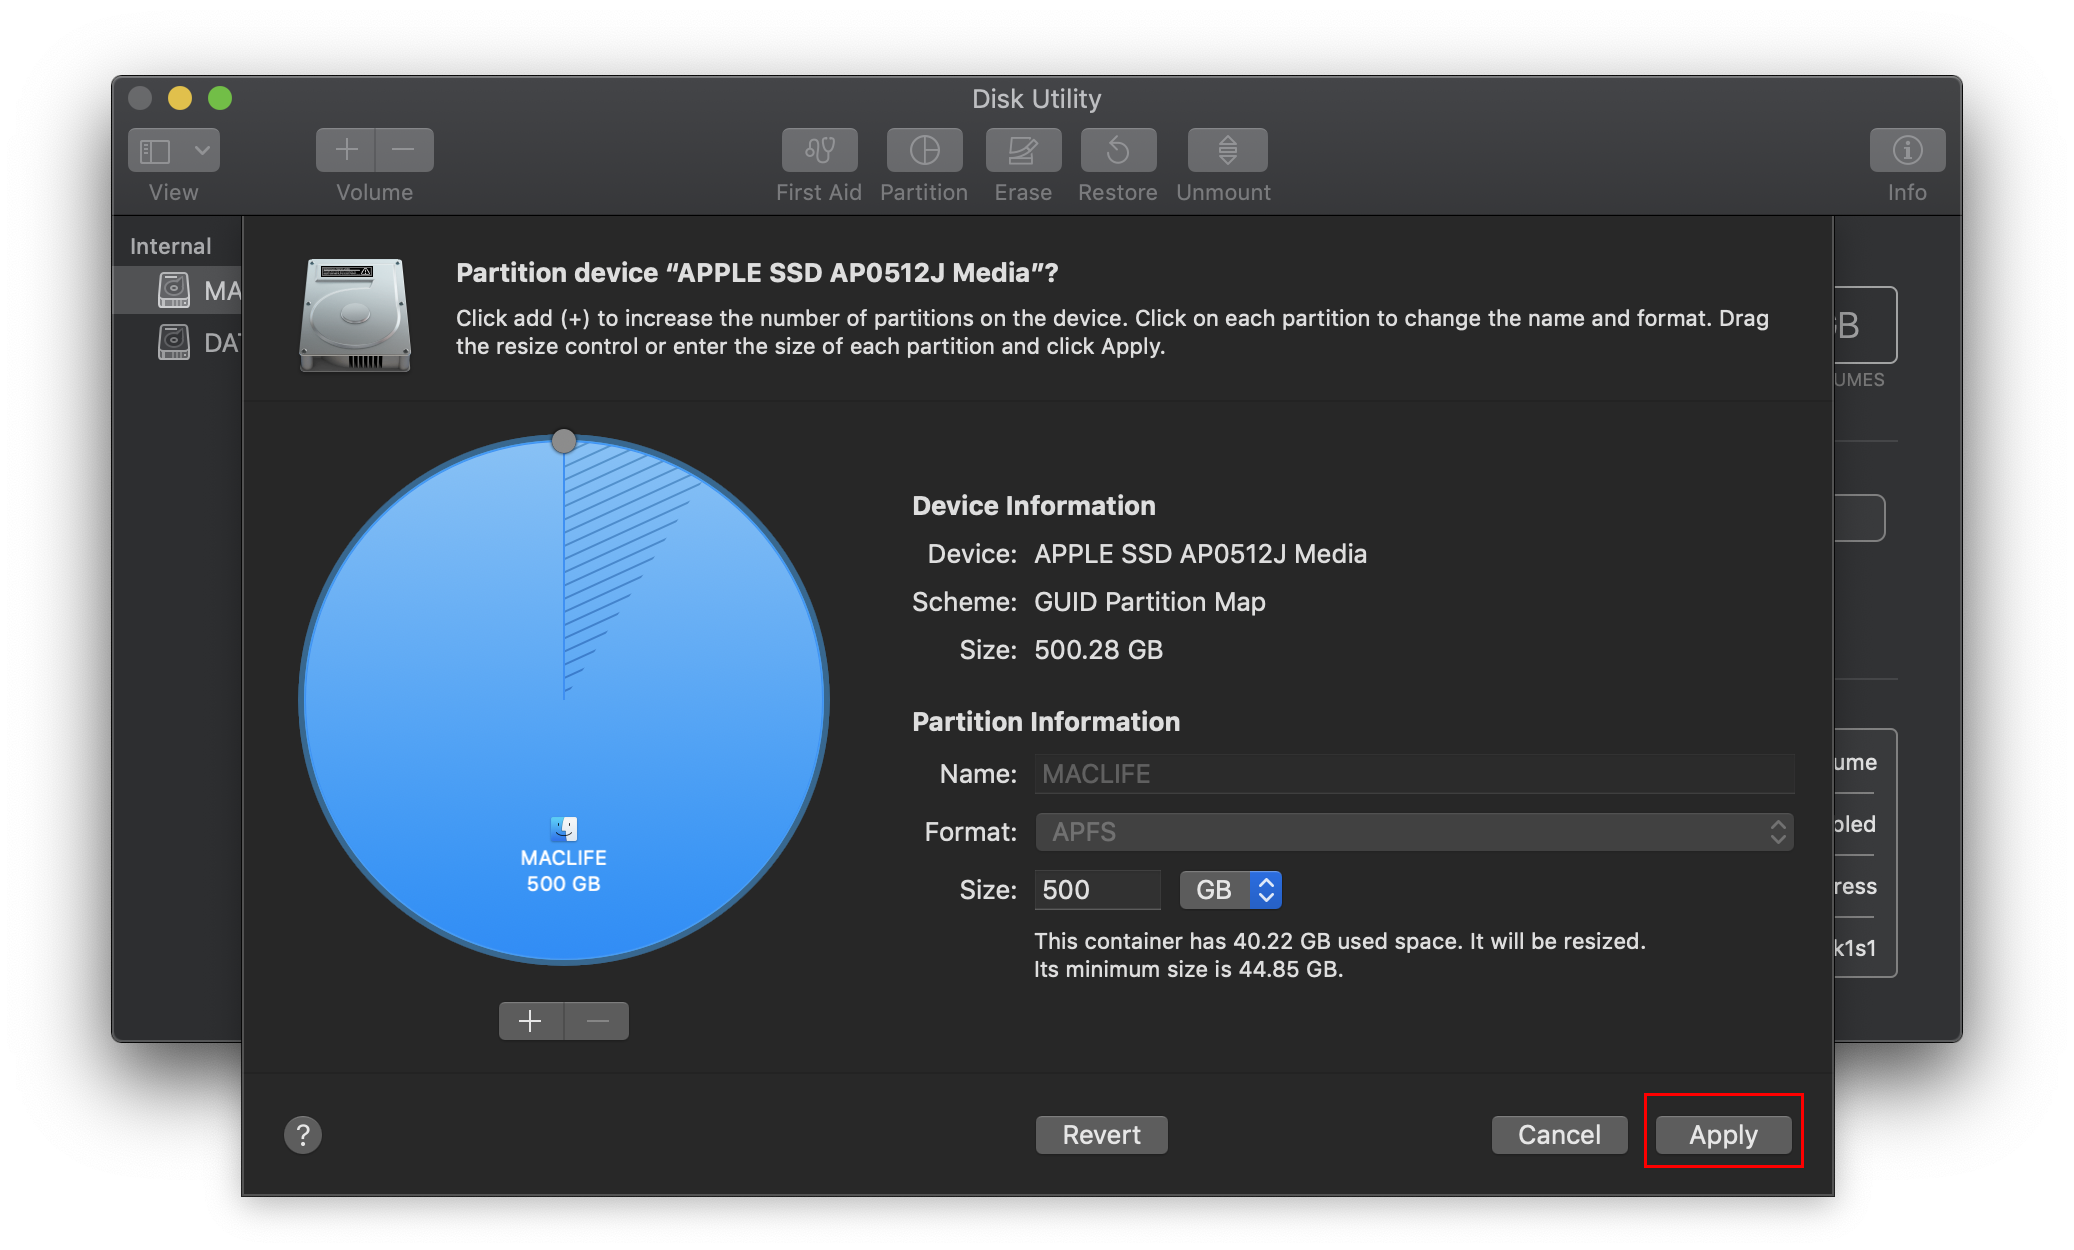The width and height of the screenshot is (2074, 1250).
Task: Toggle sidebar via the View button
Action: coord(156,150)
